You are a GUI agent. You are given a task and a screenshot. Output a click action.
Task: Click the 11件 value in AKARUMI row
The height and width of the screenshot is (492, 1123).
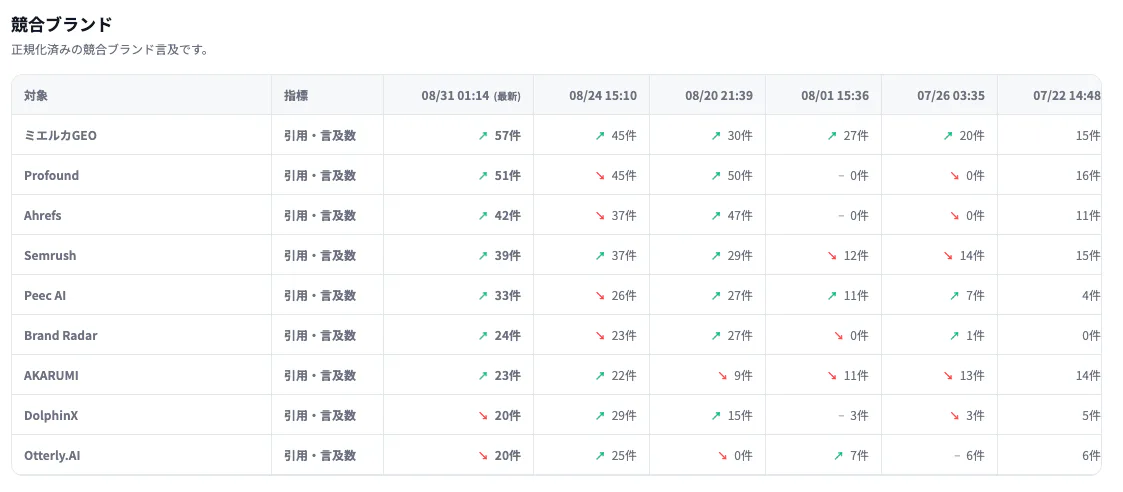pyautogui.click(x=856, y=375)
